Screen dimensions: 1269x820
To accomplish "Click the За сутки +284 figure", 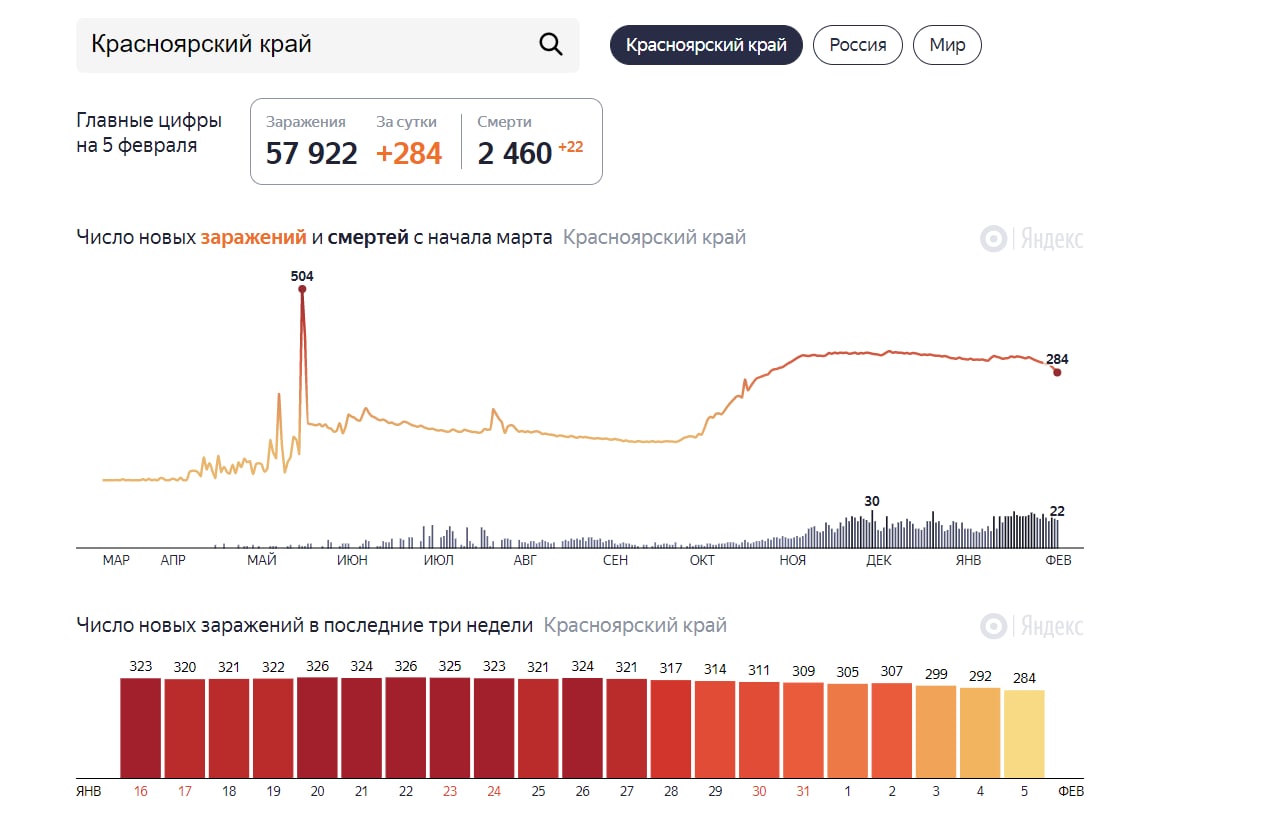I will (x=409, y=153).
